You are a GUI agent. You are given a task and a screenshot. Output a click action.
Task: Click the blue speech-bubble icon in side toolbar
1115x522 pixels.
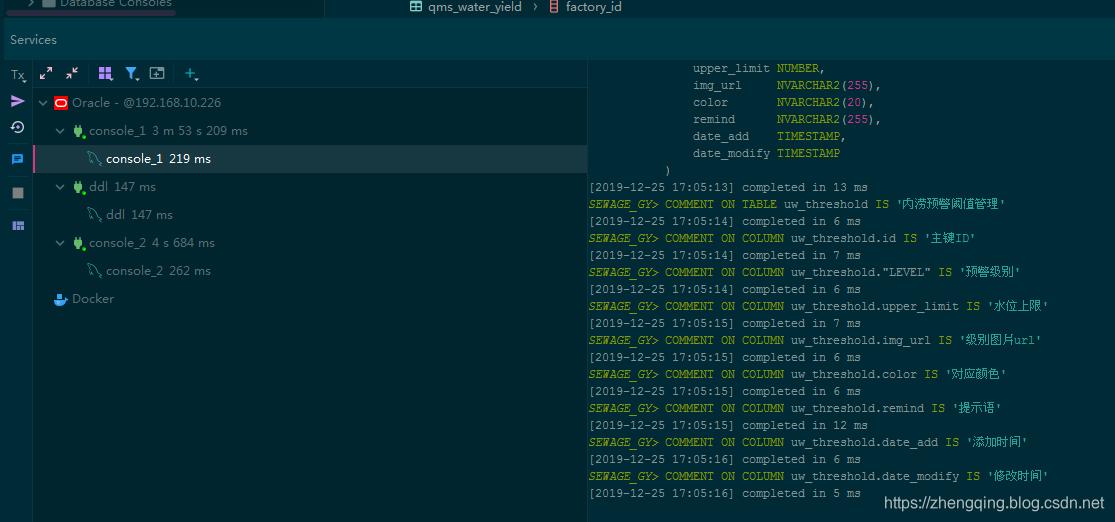(x=18, y=159)
